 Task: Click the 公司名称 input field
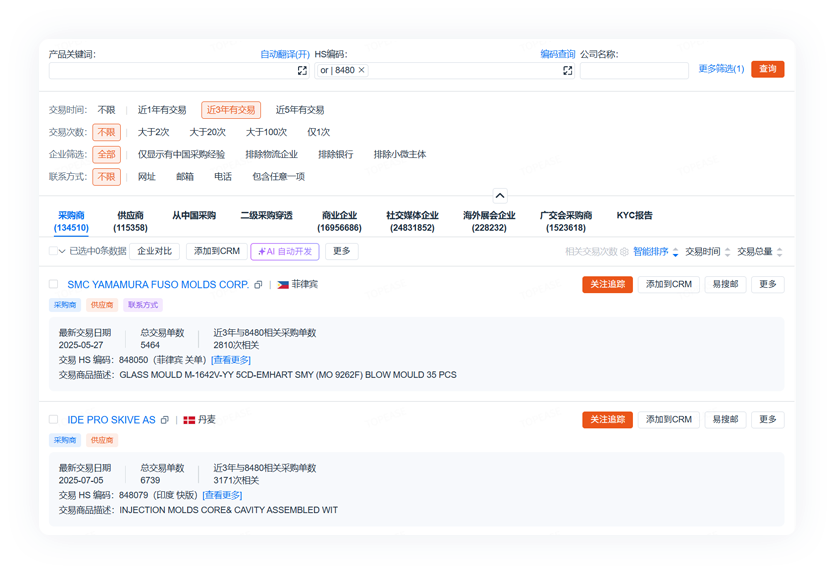tap(634, 71)
